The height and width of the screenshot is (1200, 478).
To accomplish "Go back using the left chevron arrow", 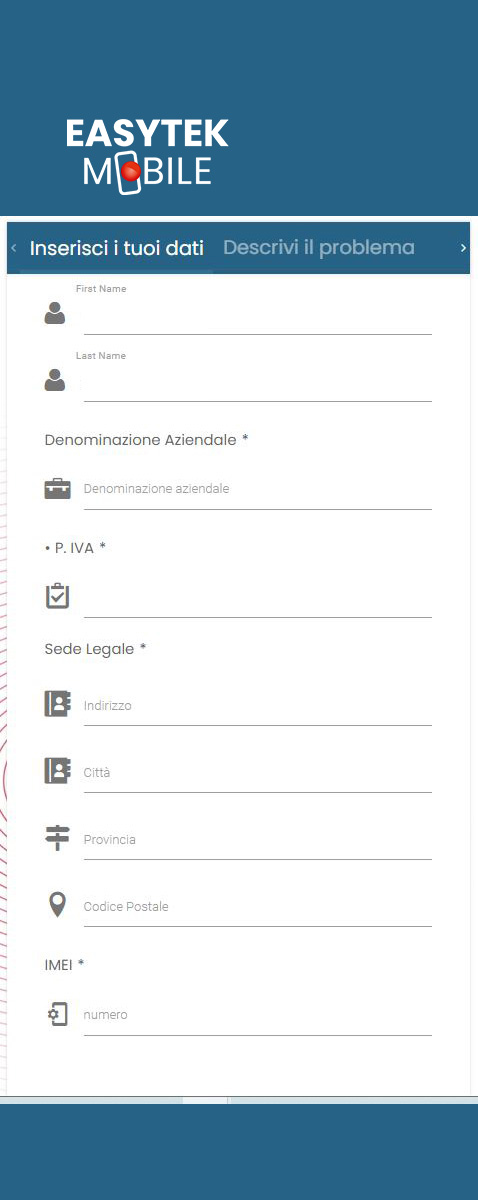I will [13, 248].
